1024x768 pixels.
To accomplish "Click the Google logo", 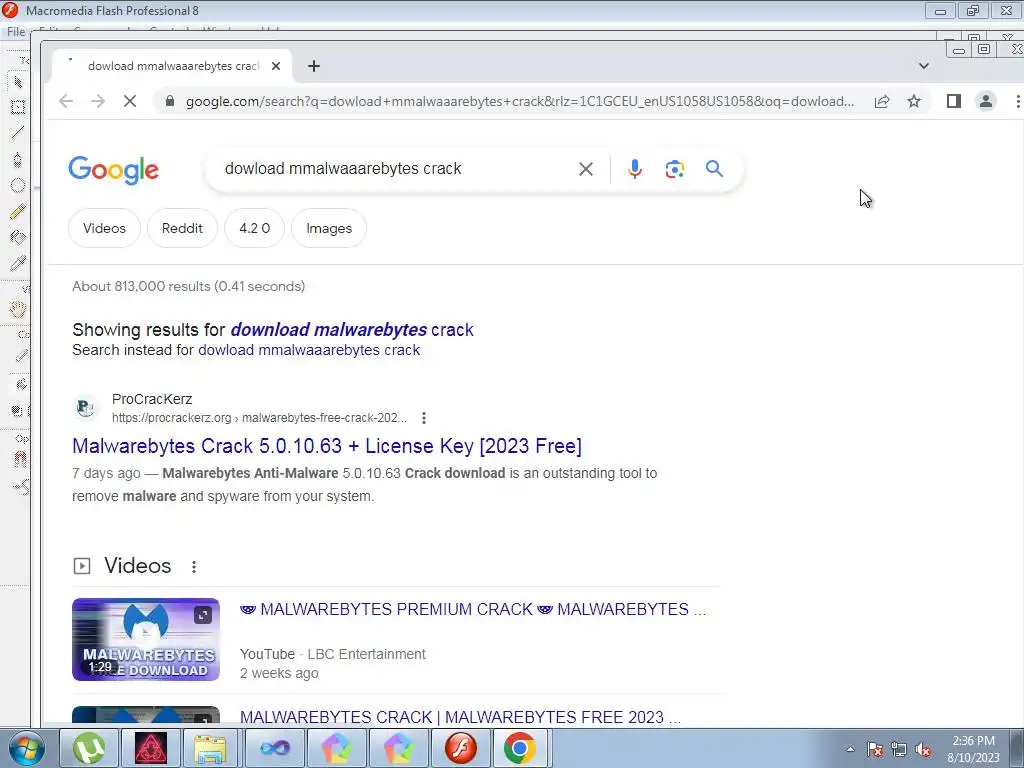I will 114,170.
